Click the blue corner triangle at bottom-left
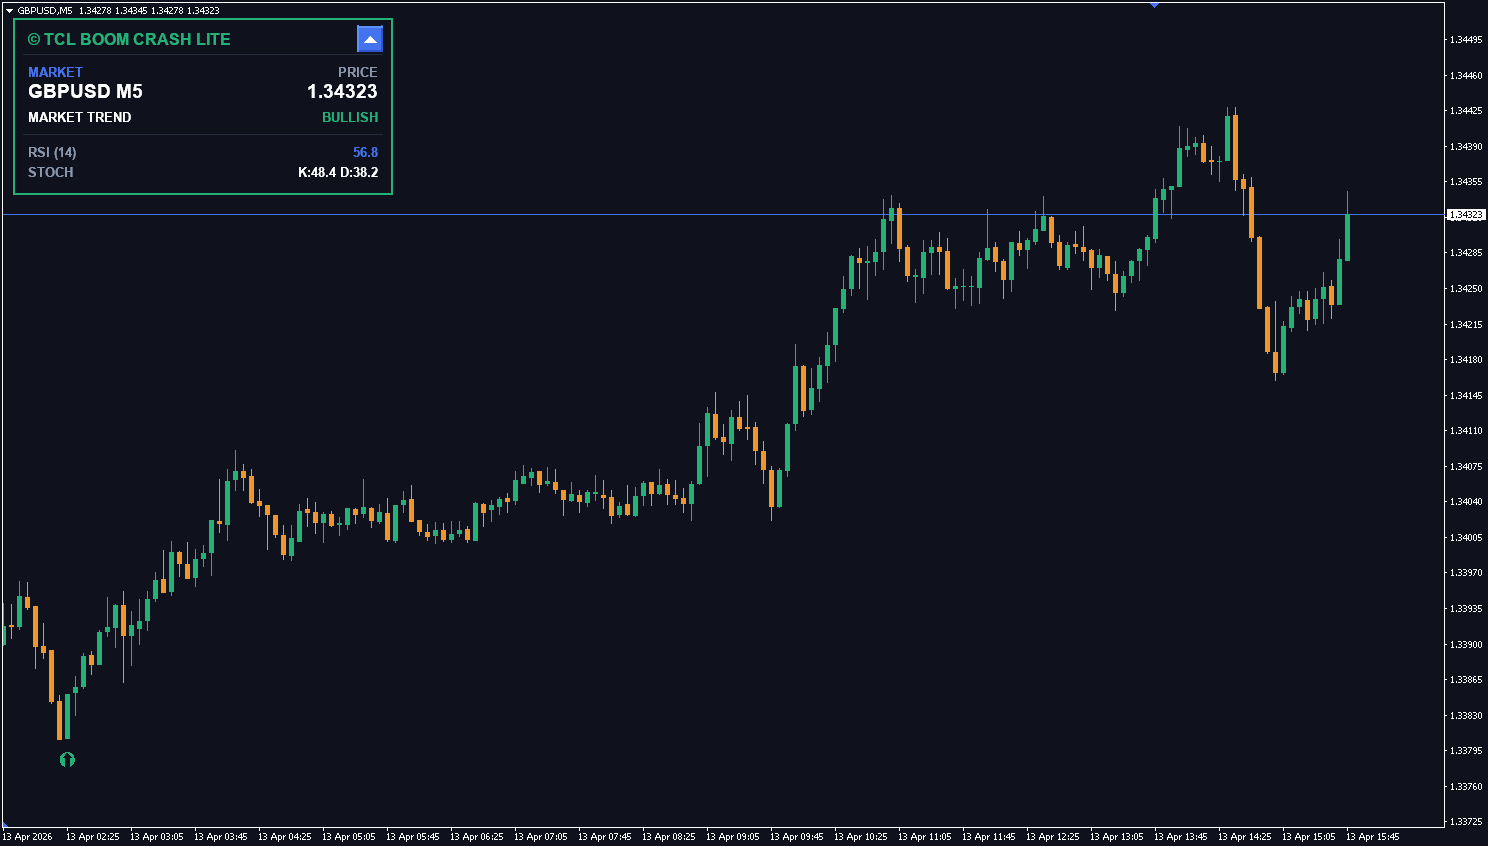Screen dimensions: 1488x846 pos(5,825)
